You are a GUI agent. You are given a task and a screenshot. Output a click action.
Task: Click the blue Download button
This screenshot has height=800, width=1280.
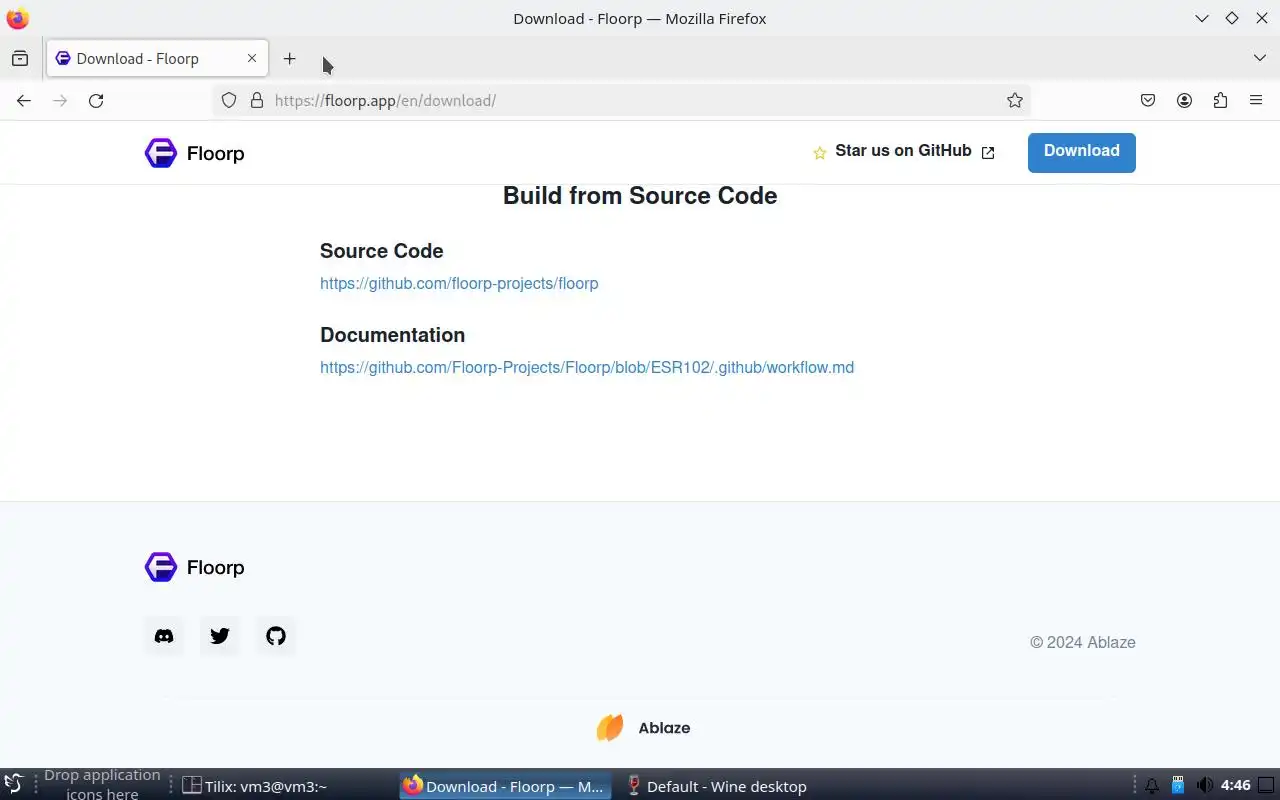pyautogui.click(x=1082, y=152)
